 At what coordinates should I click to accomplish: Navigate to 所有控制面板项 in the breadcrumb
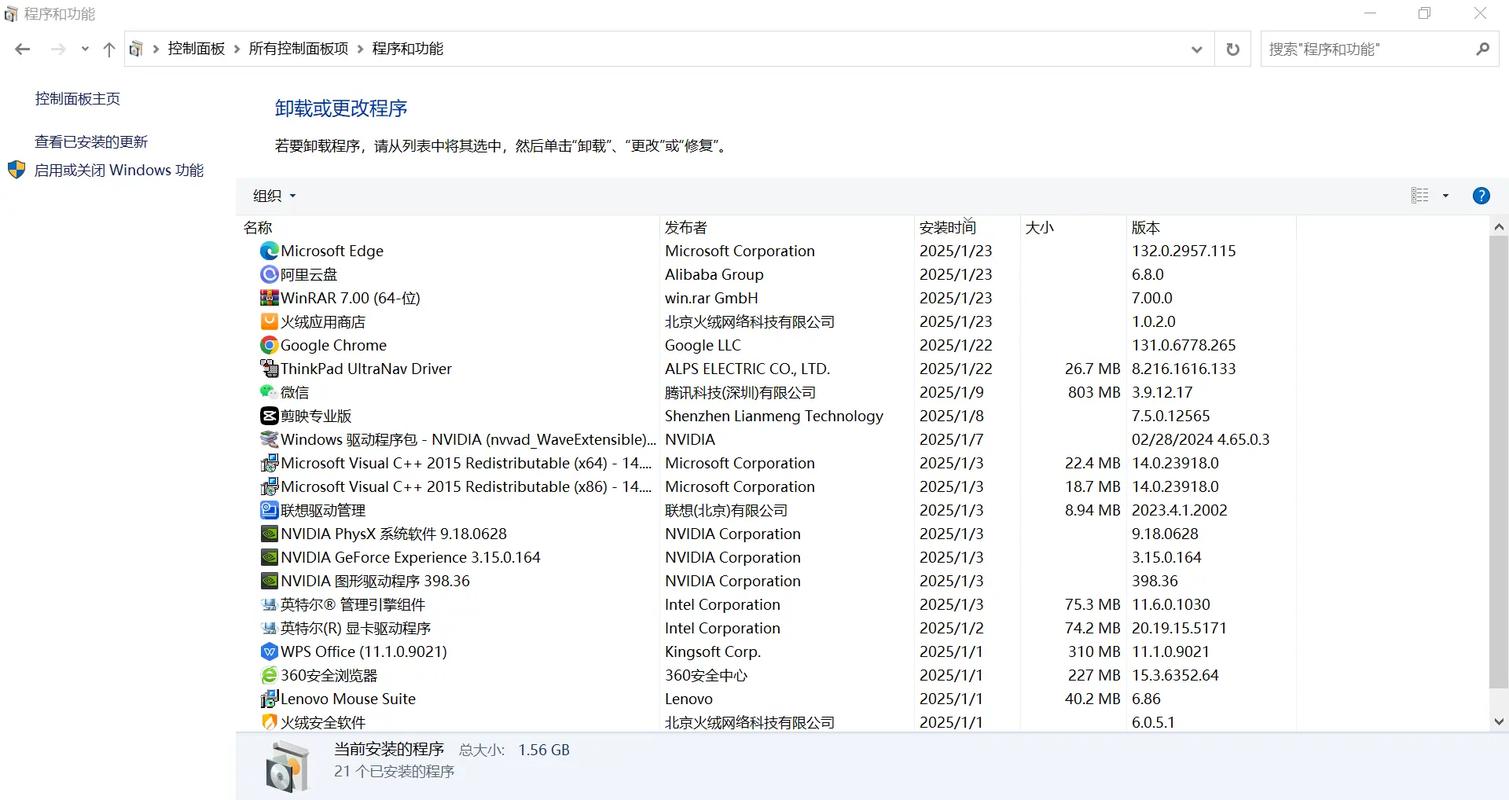pyautogui.click(x=298, y=48)
